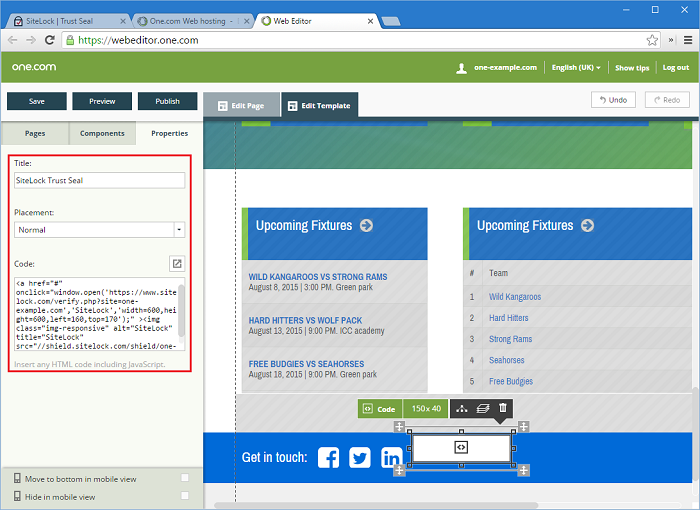Screen dimensions: 700x510
Task: Click one-example.com account link
Action: point(505,67)
